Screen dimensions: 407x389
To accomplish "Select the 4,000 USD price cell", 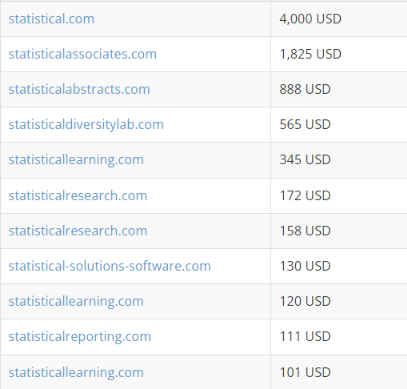I will pyautogui.click(x=339, y=19).
